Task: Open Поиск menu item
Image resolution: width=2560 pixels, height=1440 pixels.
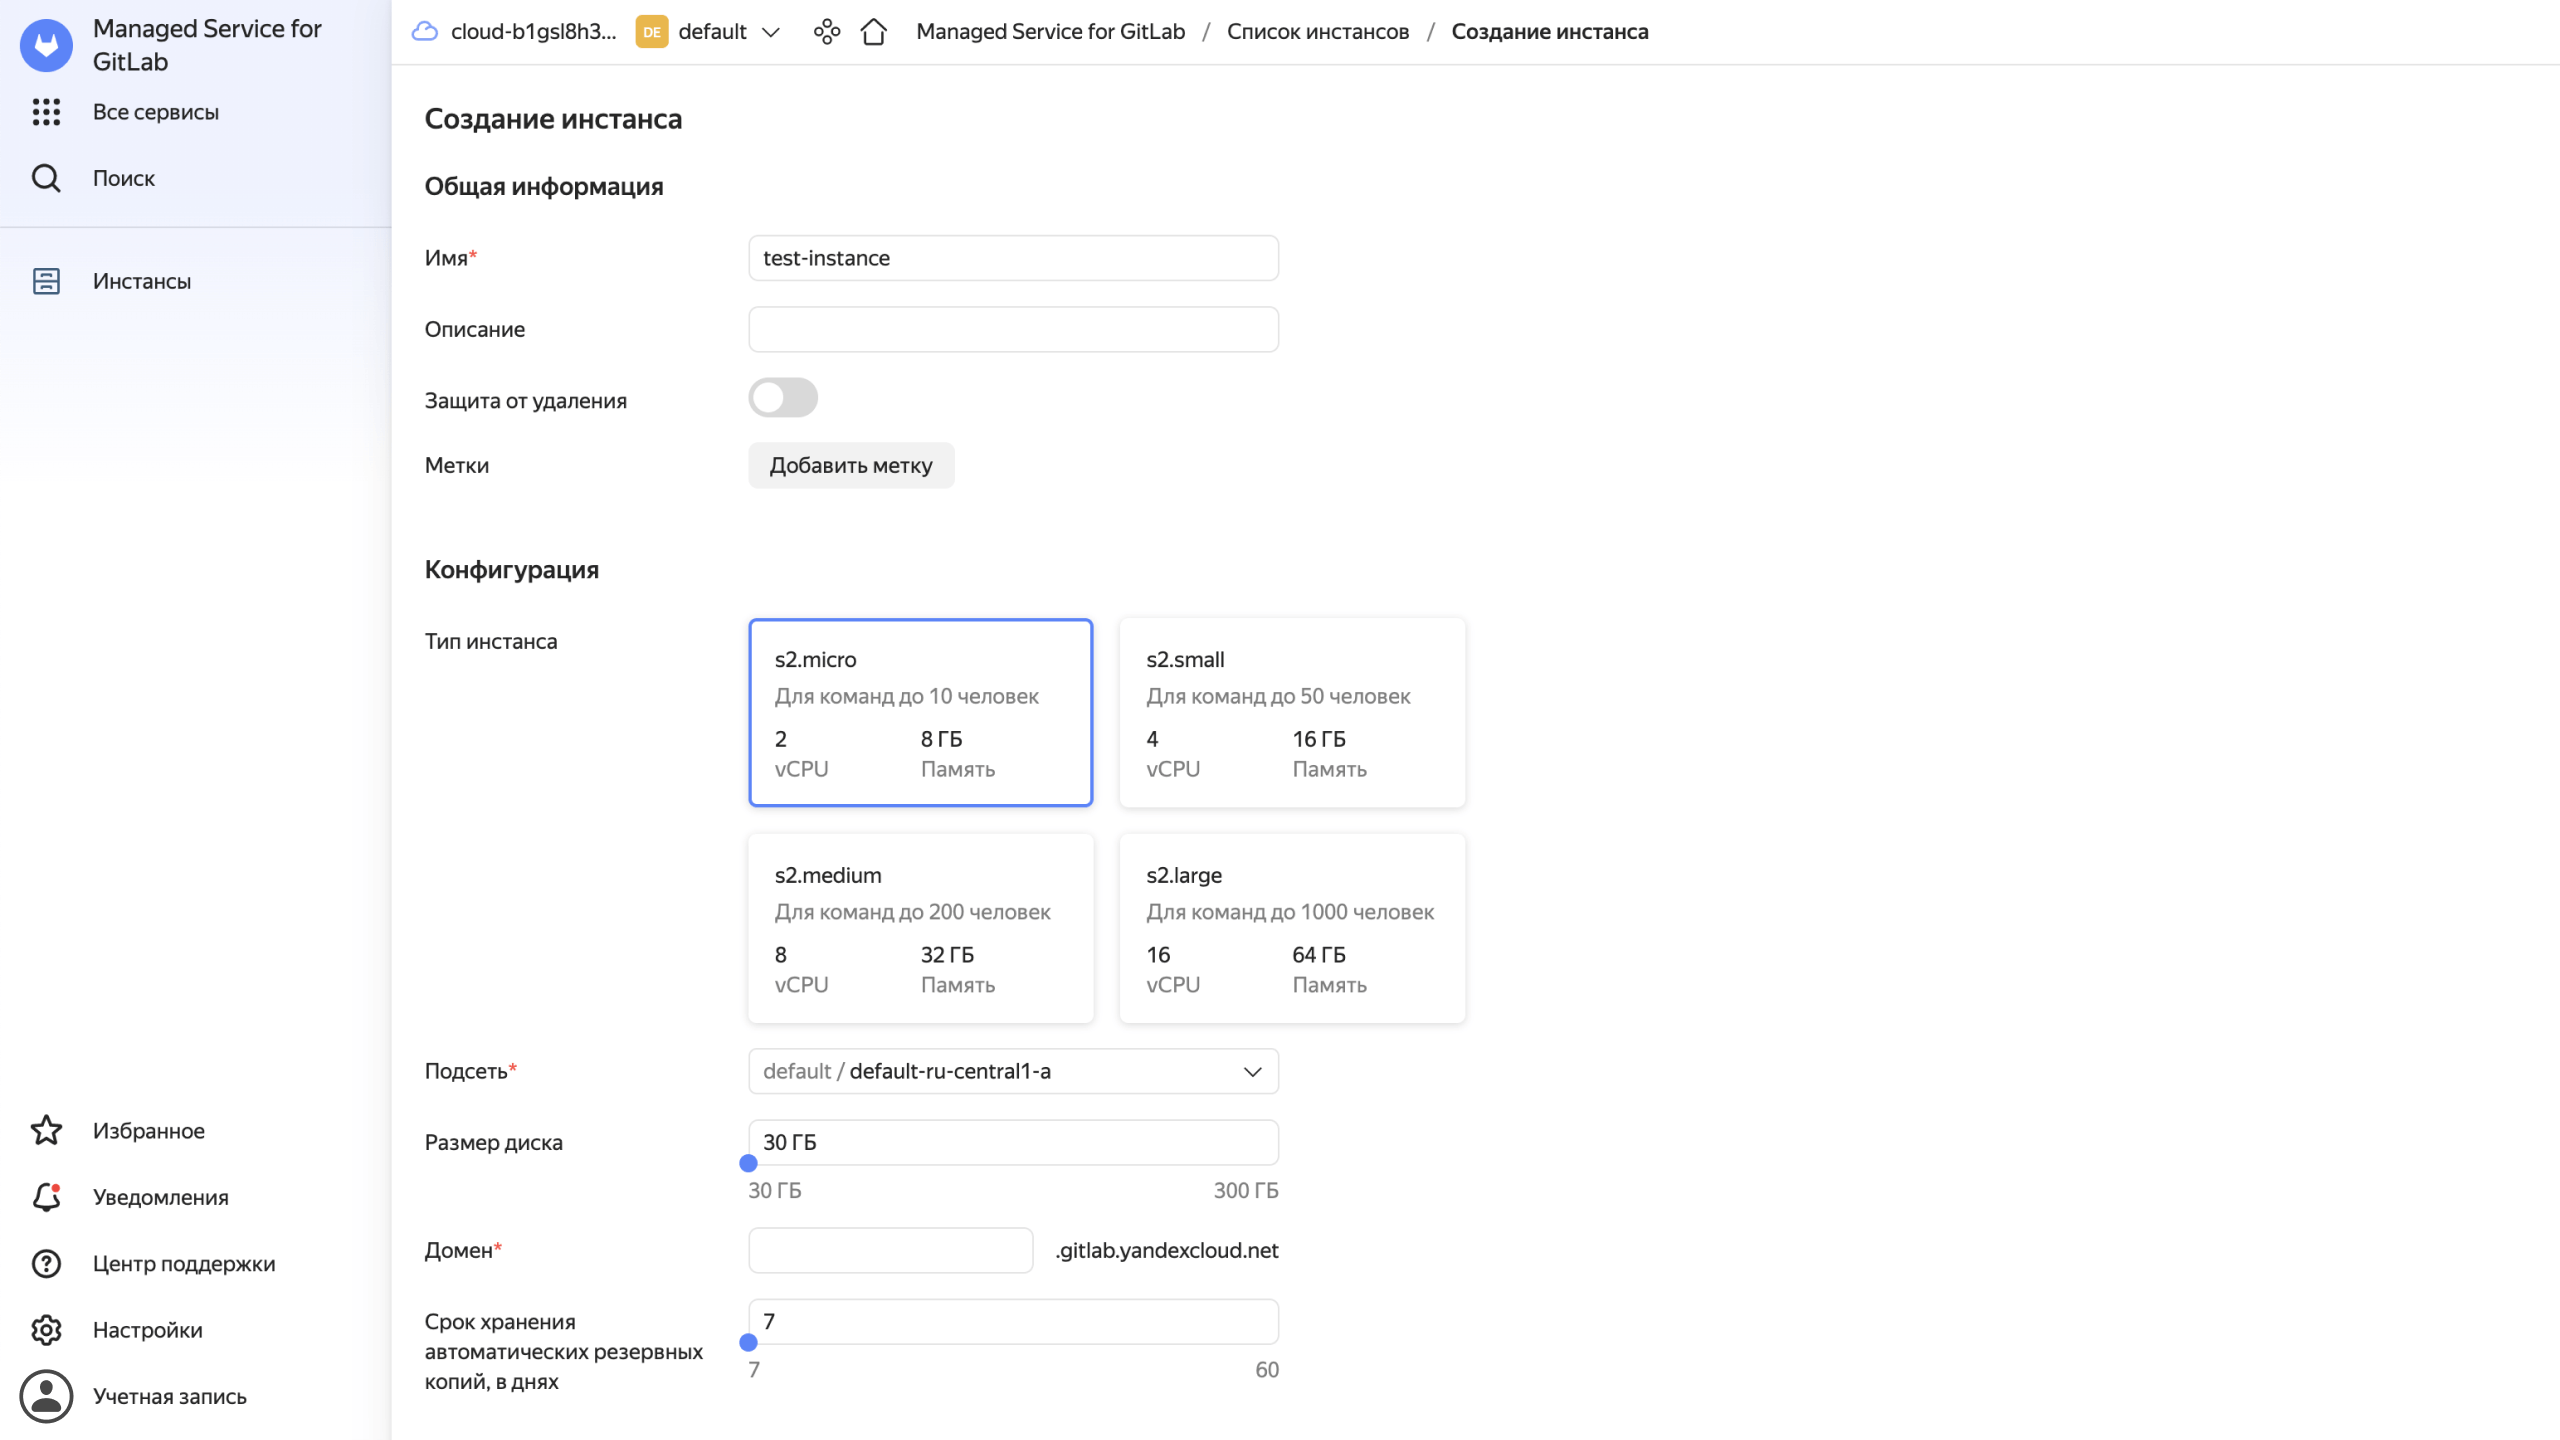Action: pyautogui.click(x=124, y=178)
